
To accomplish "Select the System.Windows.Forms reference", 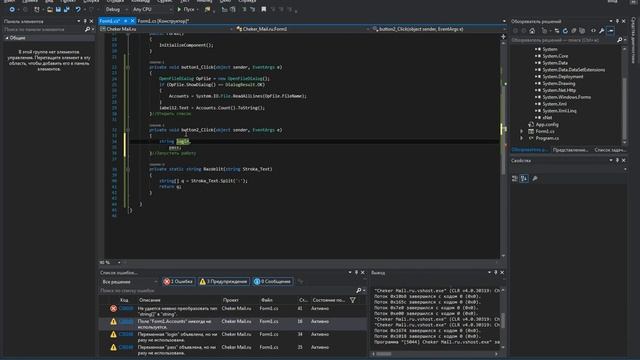I will coord(567,97).
